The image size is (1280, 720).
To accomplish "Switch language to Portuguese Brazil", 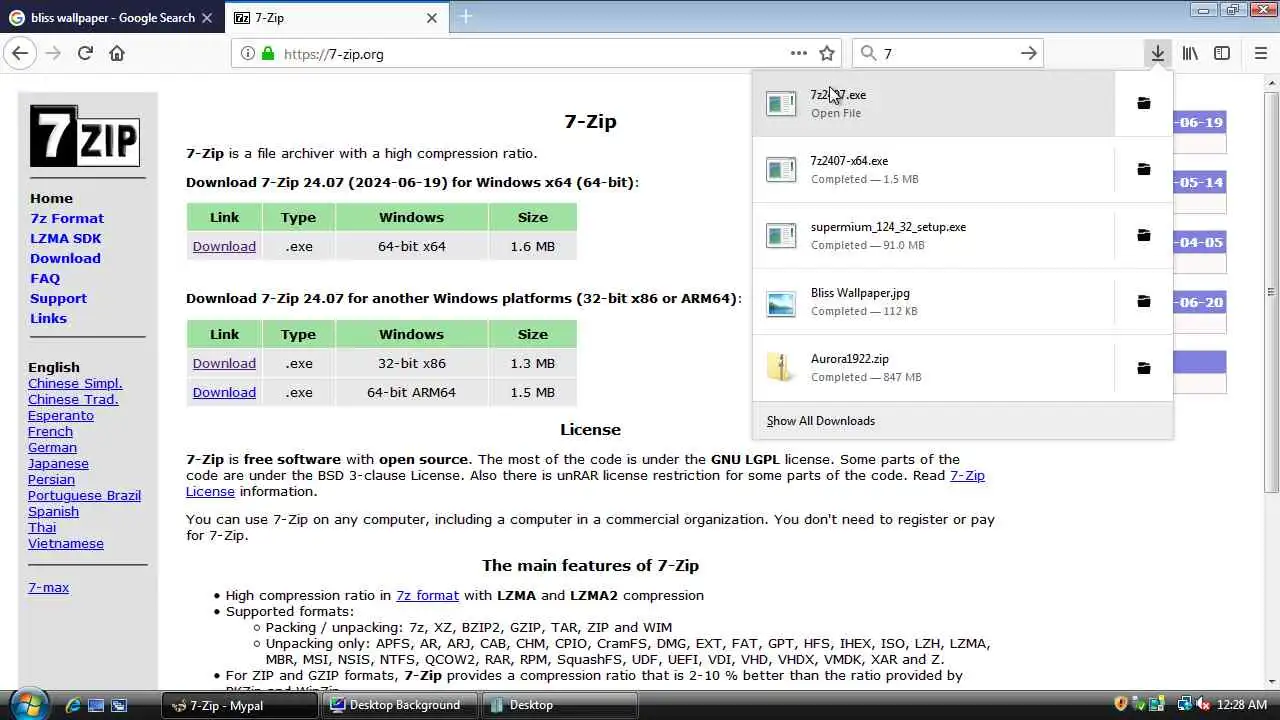I will coord(84,495).
